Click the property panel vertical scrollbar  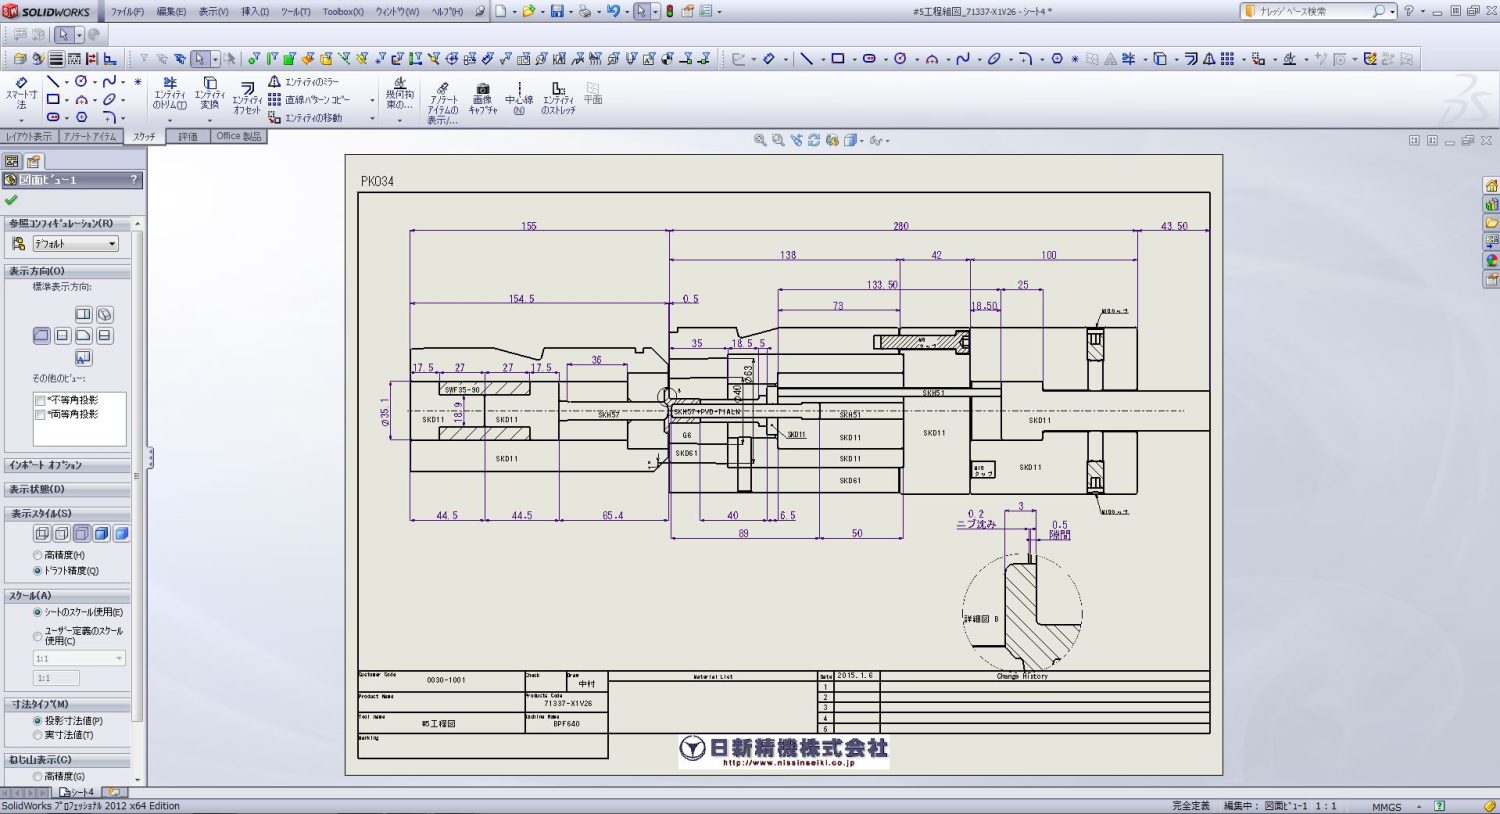(138, 500)
